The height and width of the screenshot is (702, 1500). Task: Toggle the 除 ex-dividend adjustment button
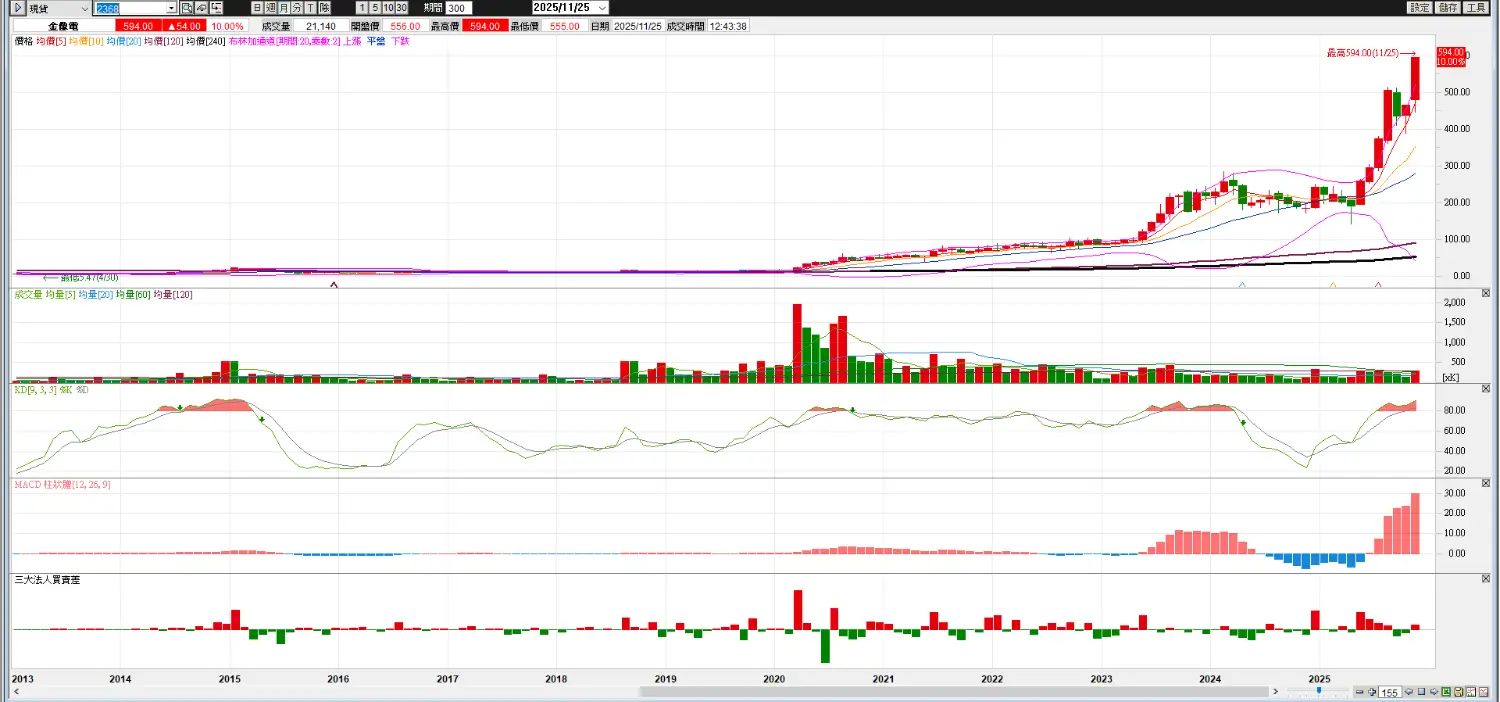pos(324,8)
